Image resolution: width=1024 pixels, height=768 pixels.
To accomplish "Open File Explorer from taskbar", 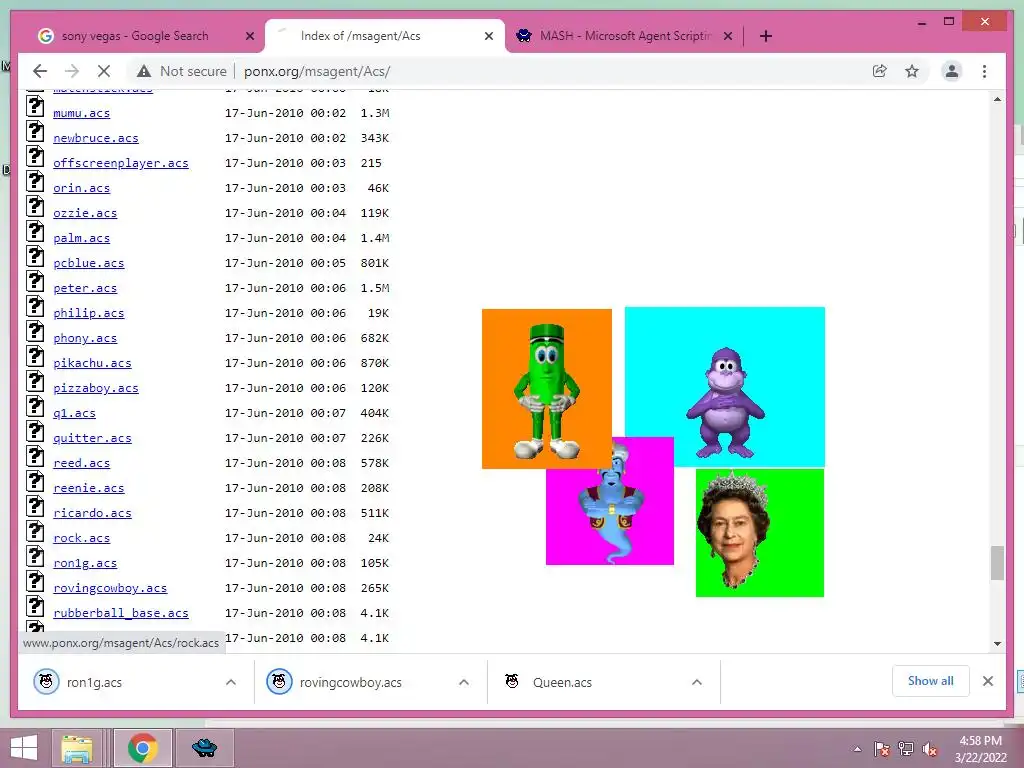I will (77, 748).
